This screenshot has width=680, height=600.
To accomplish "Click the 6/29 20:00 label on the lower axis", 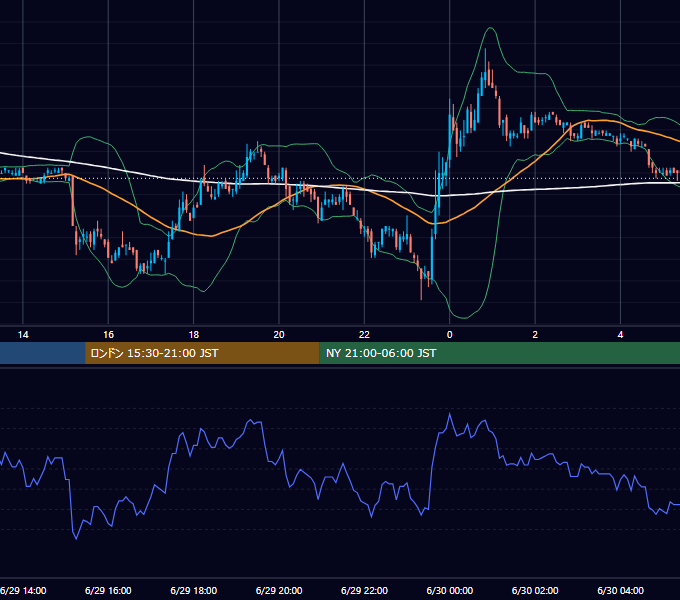I will [x=279, y=590].
